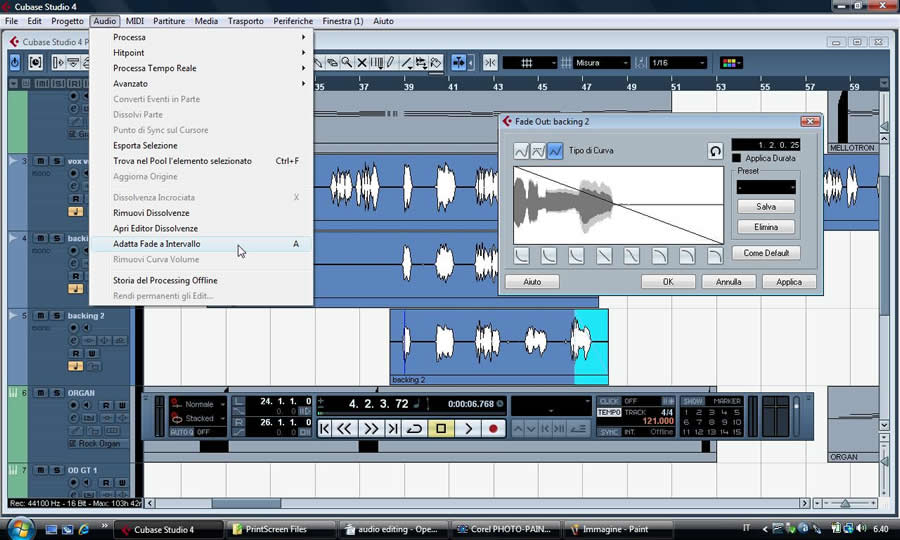The width and height of the screenshot is (900, 540).
Task: Click the Applica button
Action: (x=788, y=282)
